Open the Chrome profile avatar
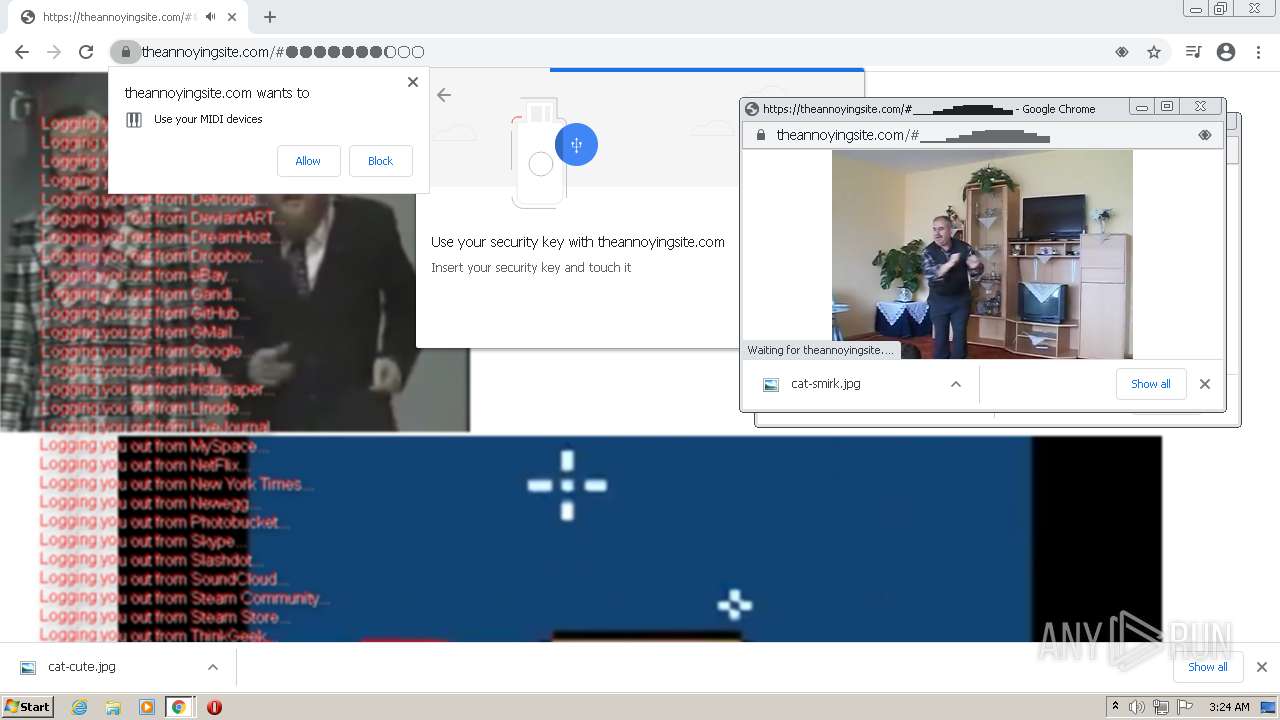The height and width of the screenshot is (720, 1280). pos(1226,52)
